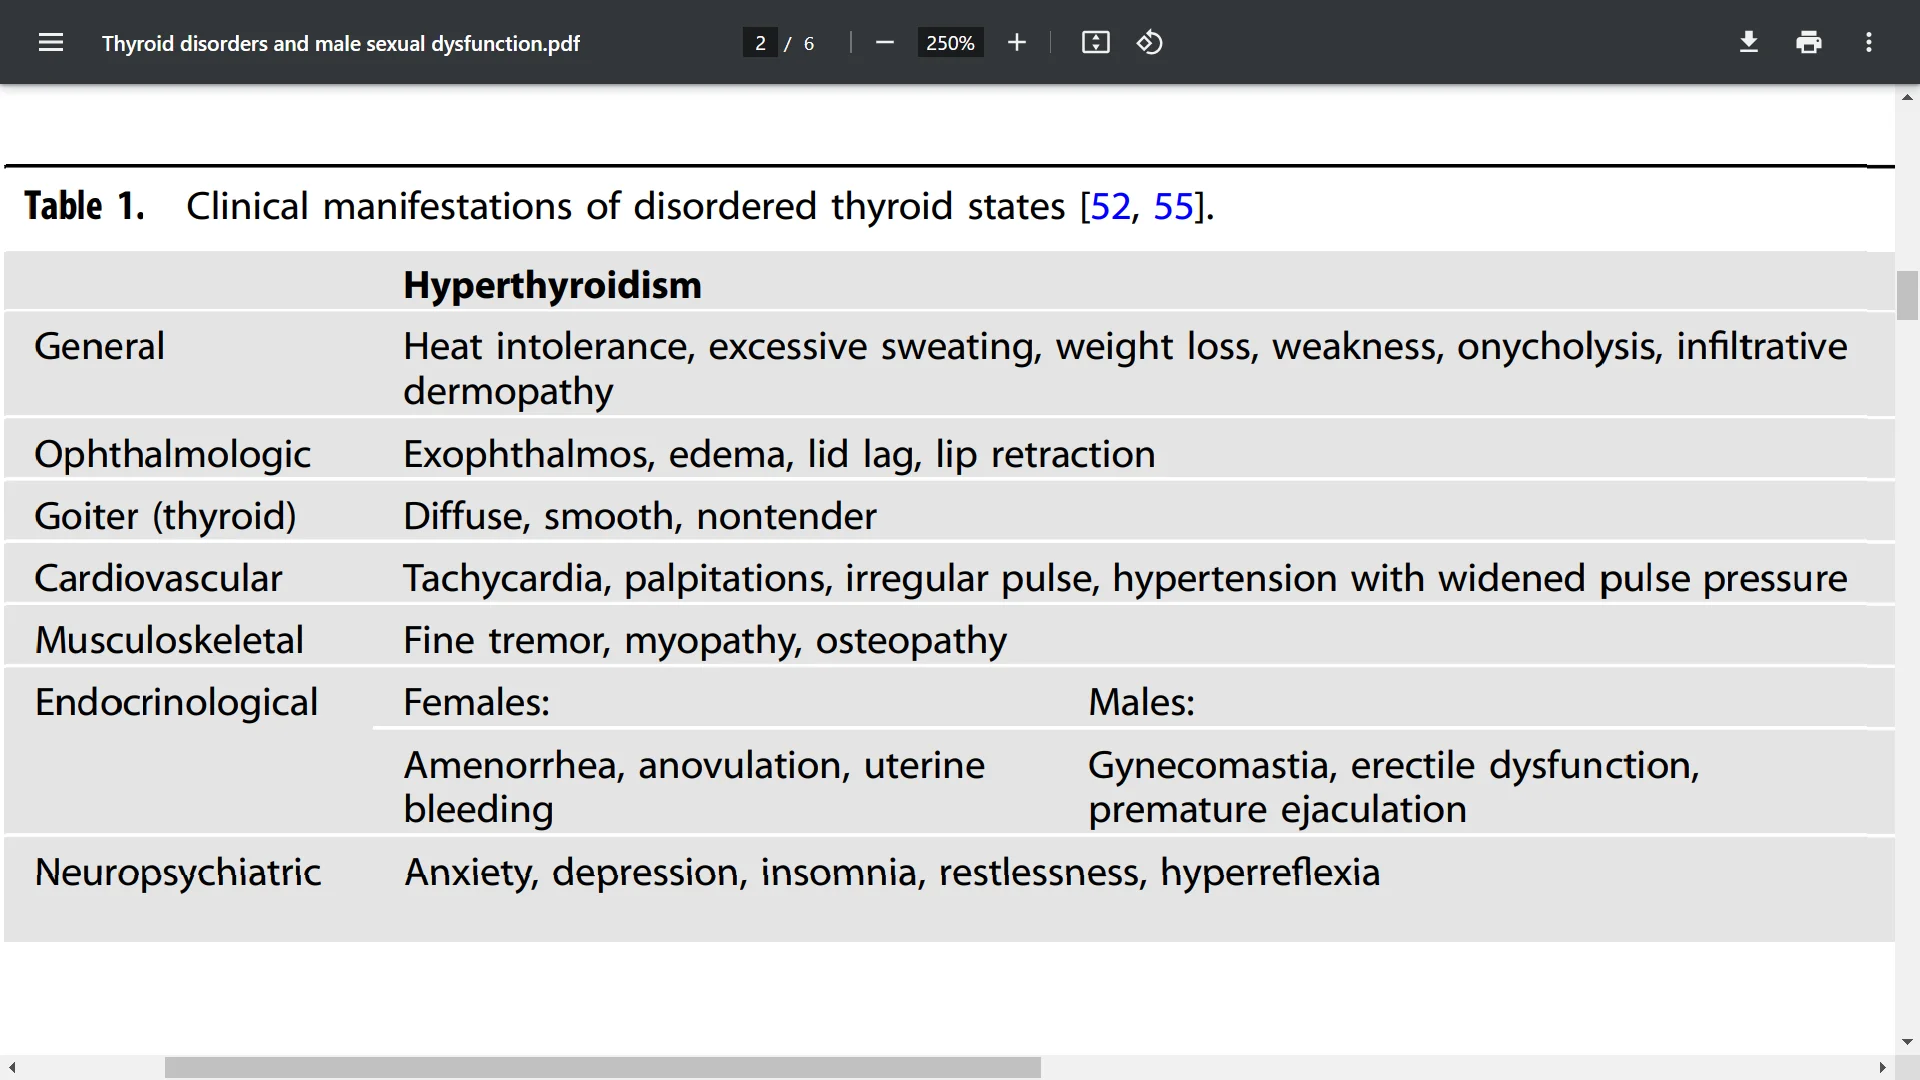The image size is (1920, 1080).
Task: Open reference link 52
Action: 1110,206
